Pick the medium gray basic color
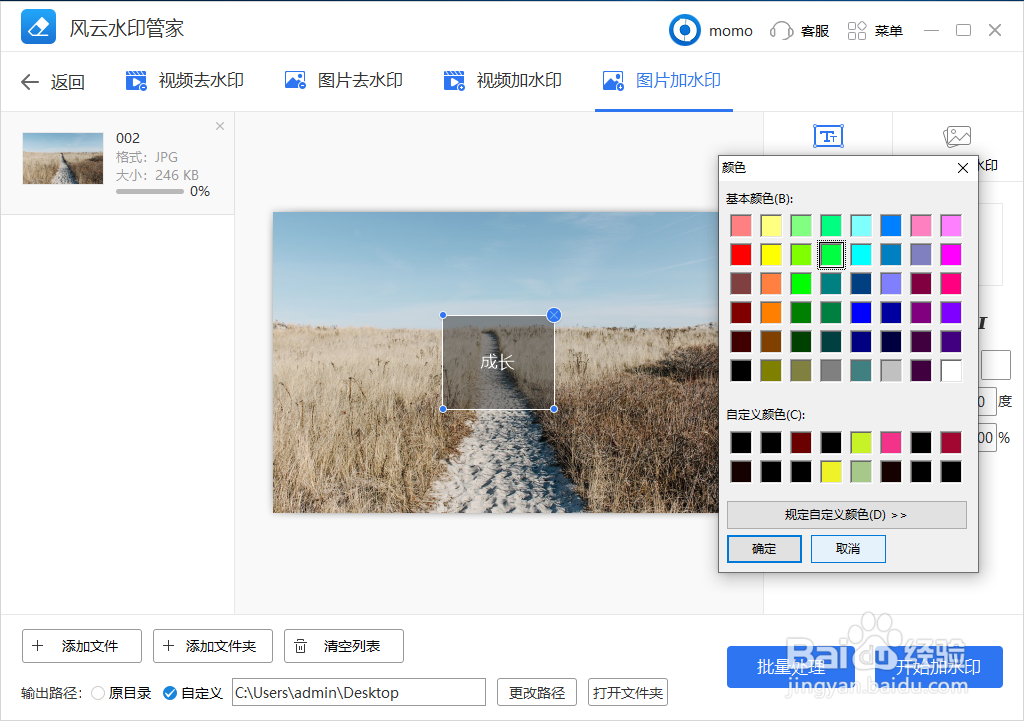 pyautogui.click(x=831, y=370)
